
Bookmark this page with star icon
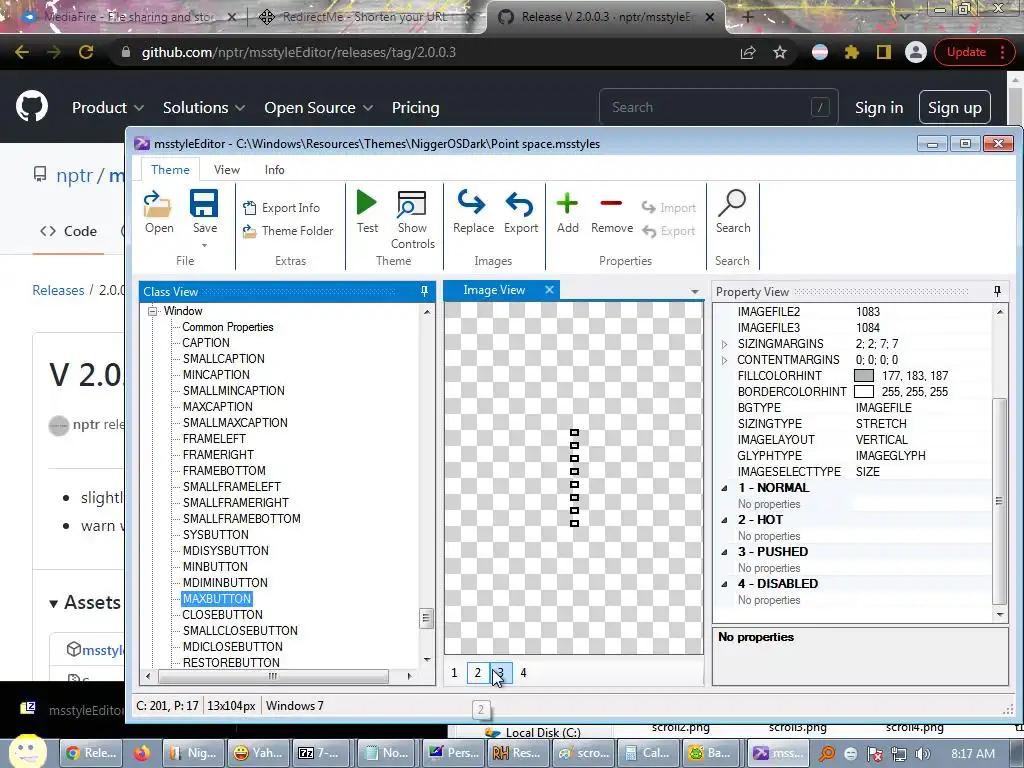pos(780,52)
